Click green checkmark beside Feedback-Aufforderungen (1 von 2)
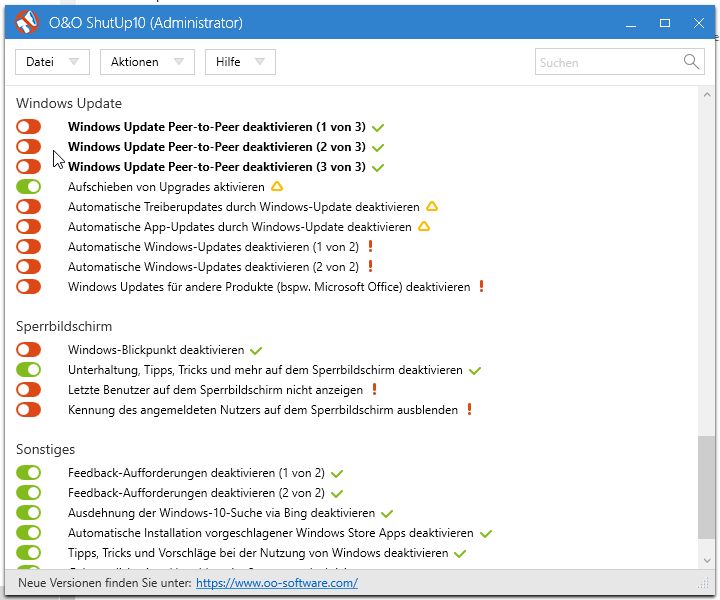The image size is (720, 600). pos(337,474)
